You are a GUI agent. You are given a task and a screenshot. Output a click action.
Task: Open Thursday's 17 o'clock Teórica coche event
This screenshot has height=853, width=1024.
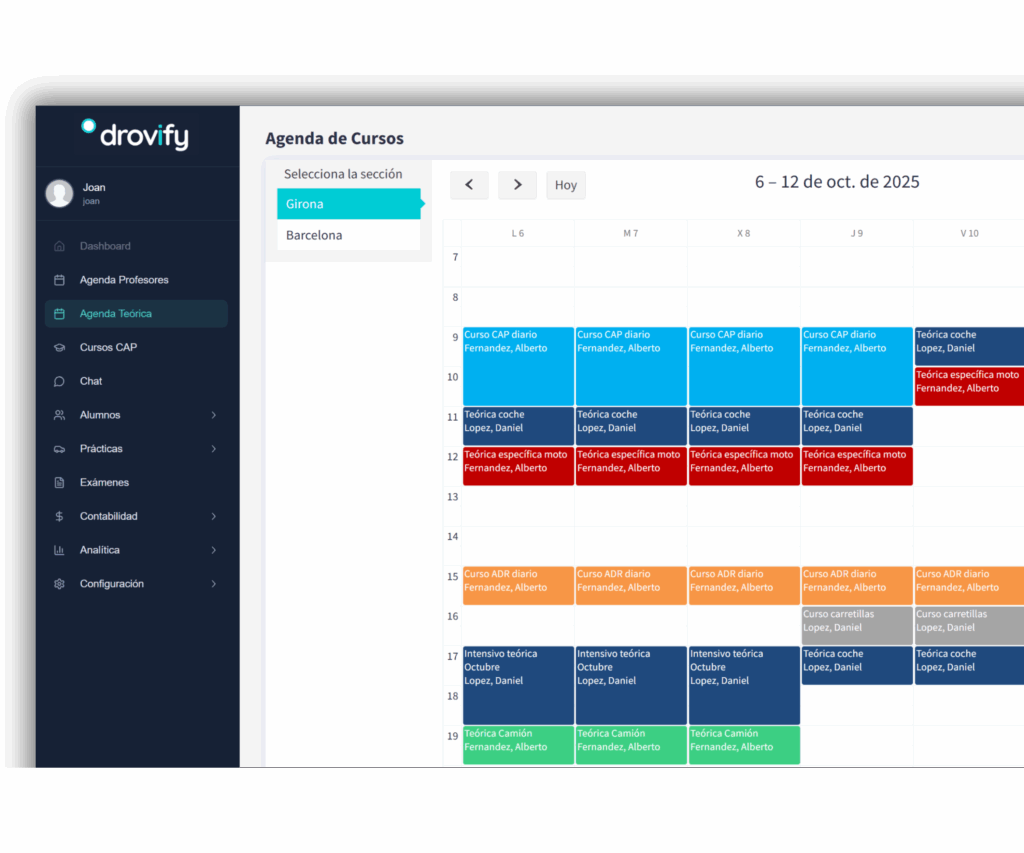point(857,666)
